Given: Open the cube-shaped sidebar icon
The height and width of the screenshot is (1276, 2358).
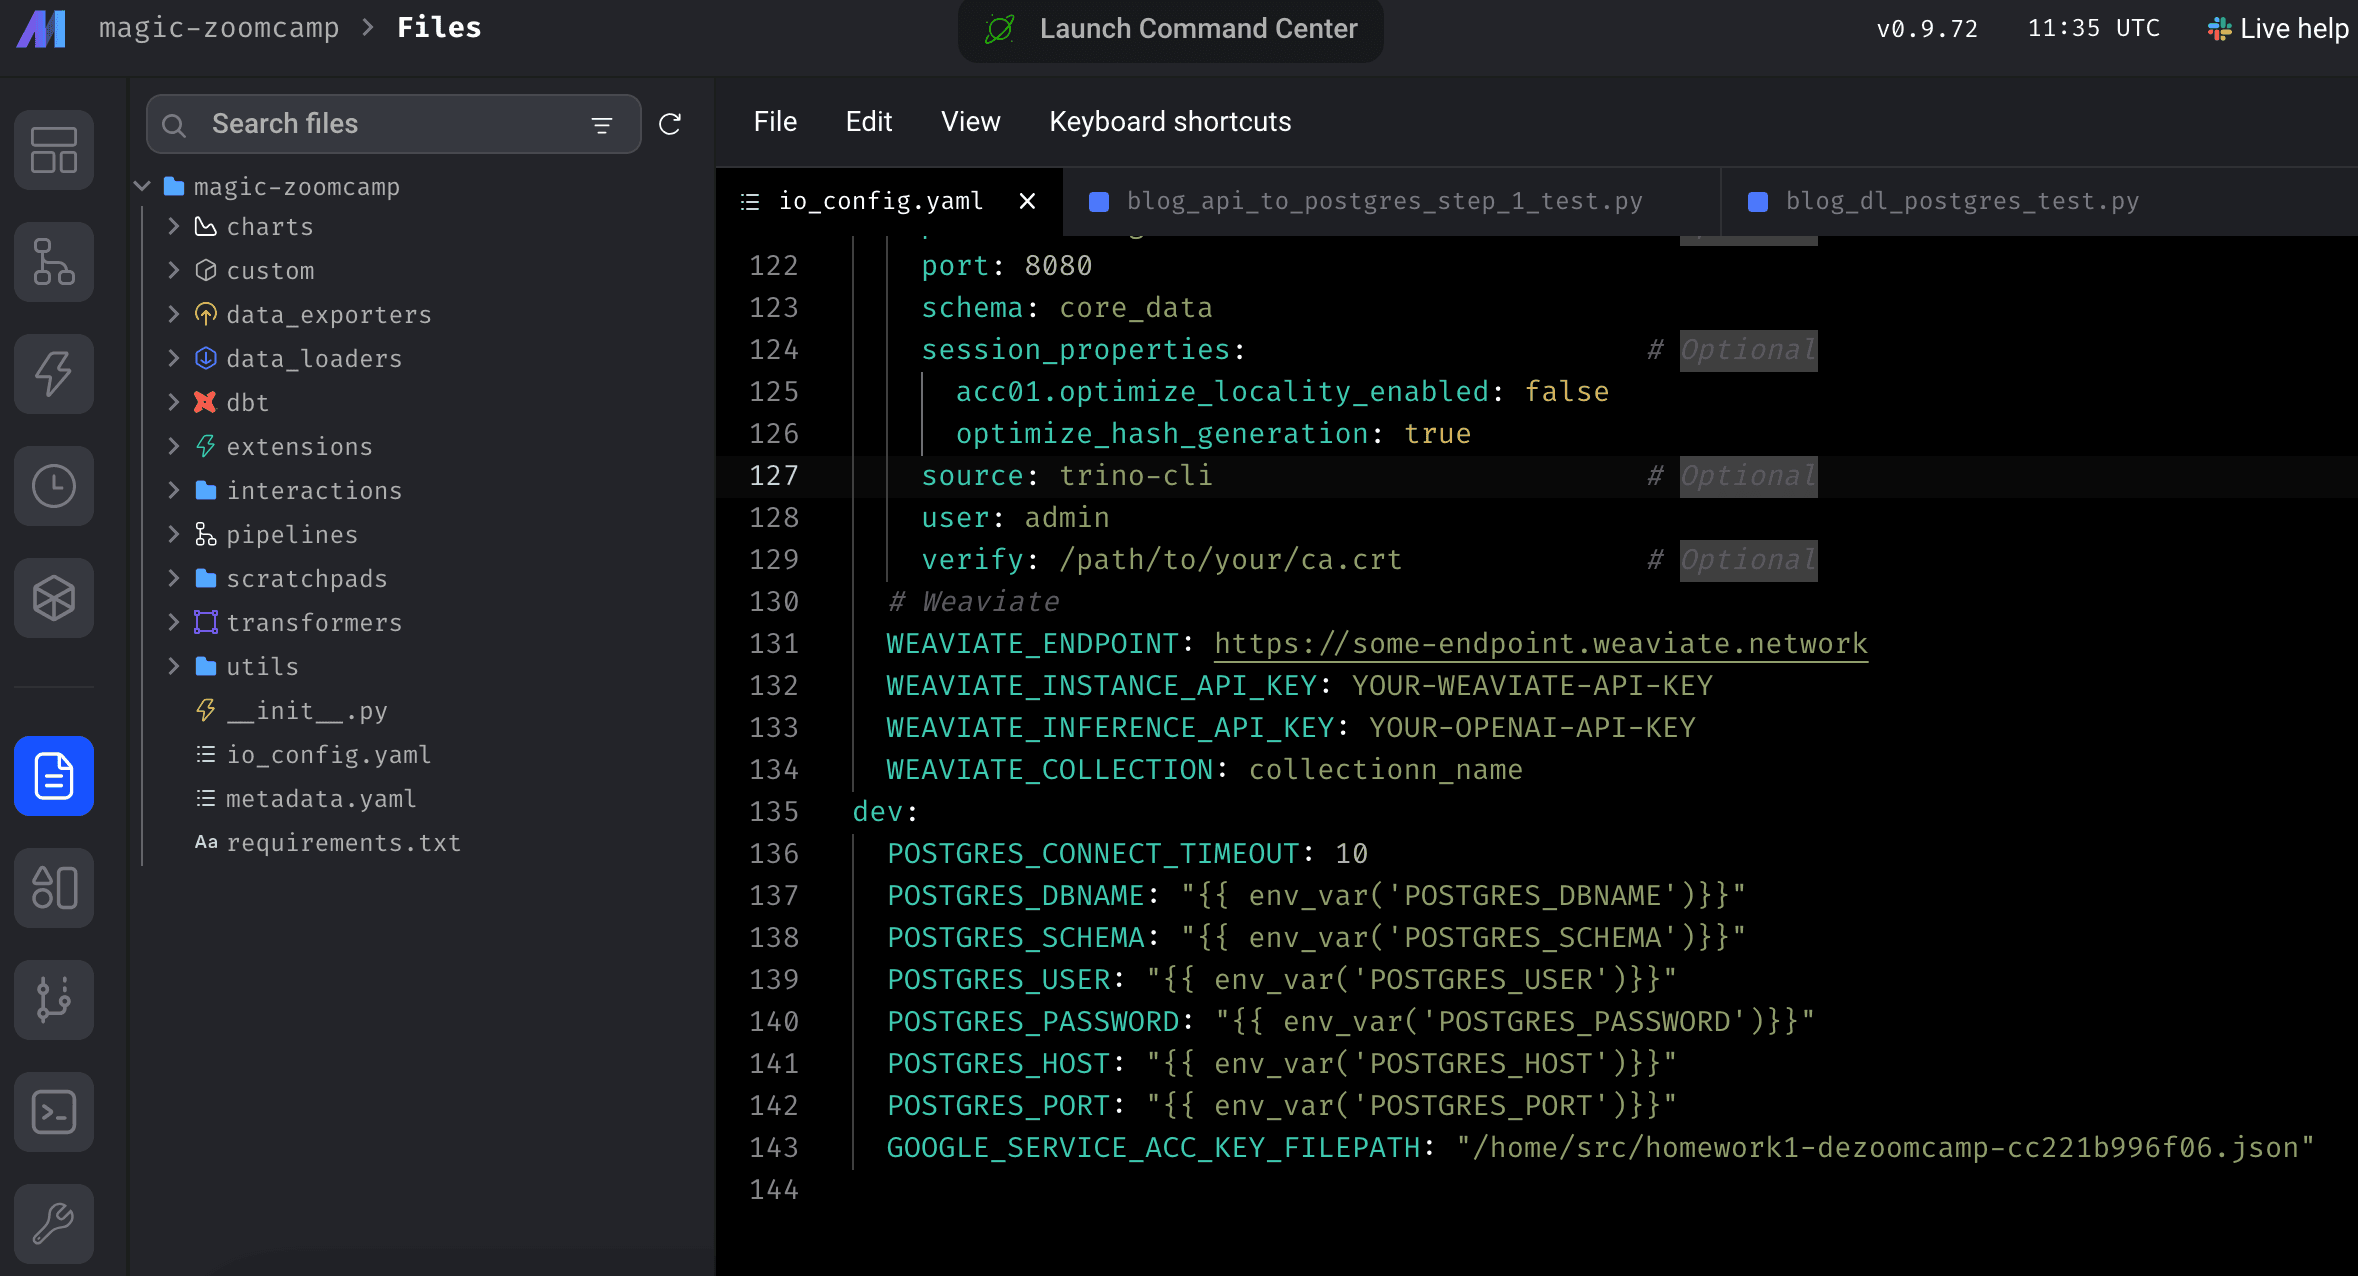Looking at the screenshot, I should click(54, 598).
